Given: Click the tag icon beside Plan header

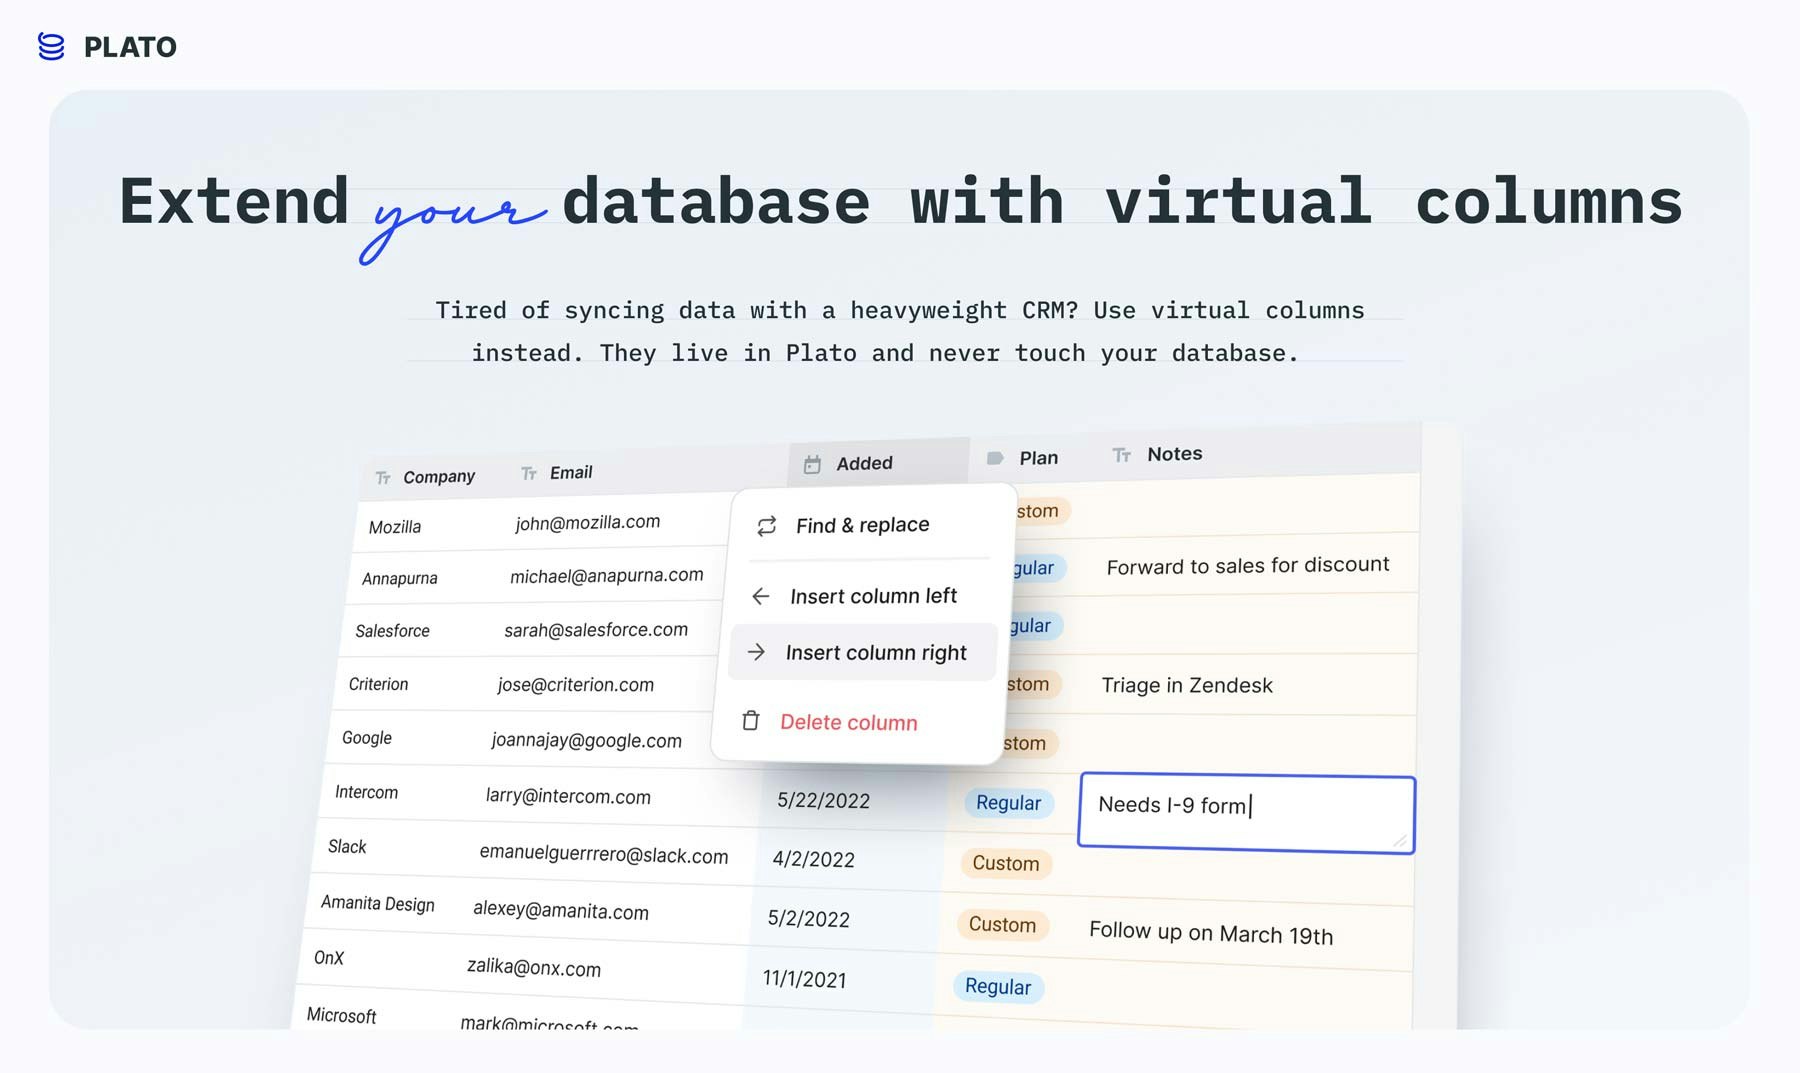Looking at the screenshot, I should click(995, 458).
